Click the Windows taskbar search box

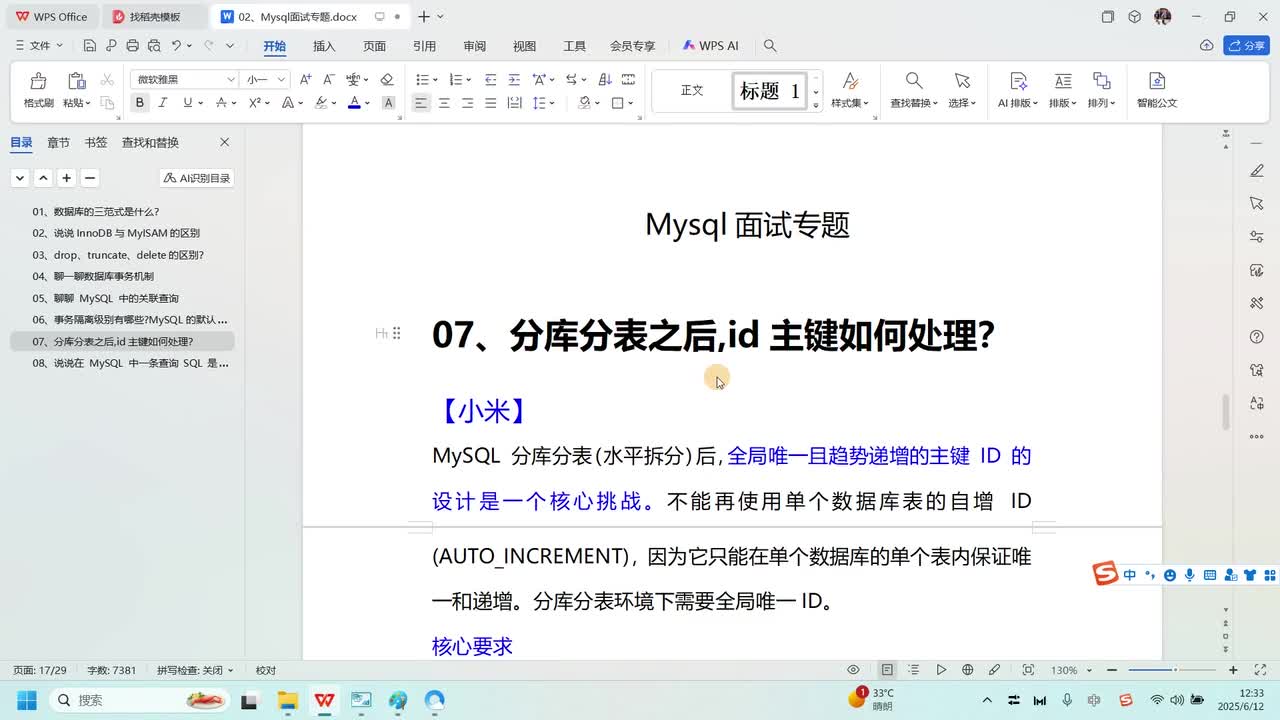[x=139, y=700]
